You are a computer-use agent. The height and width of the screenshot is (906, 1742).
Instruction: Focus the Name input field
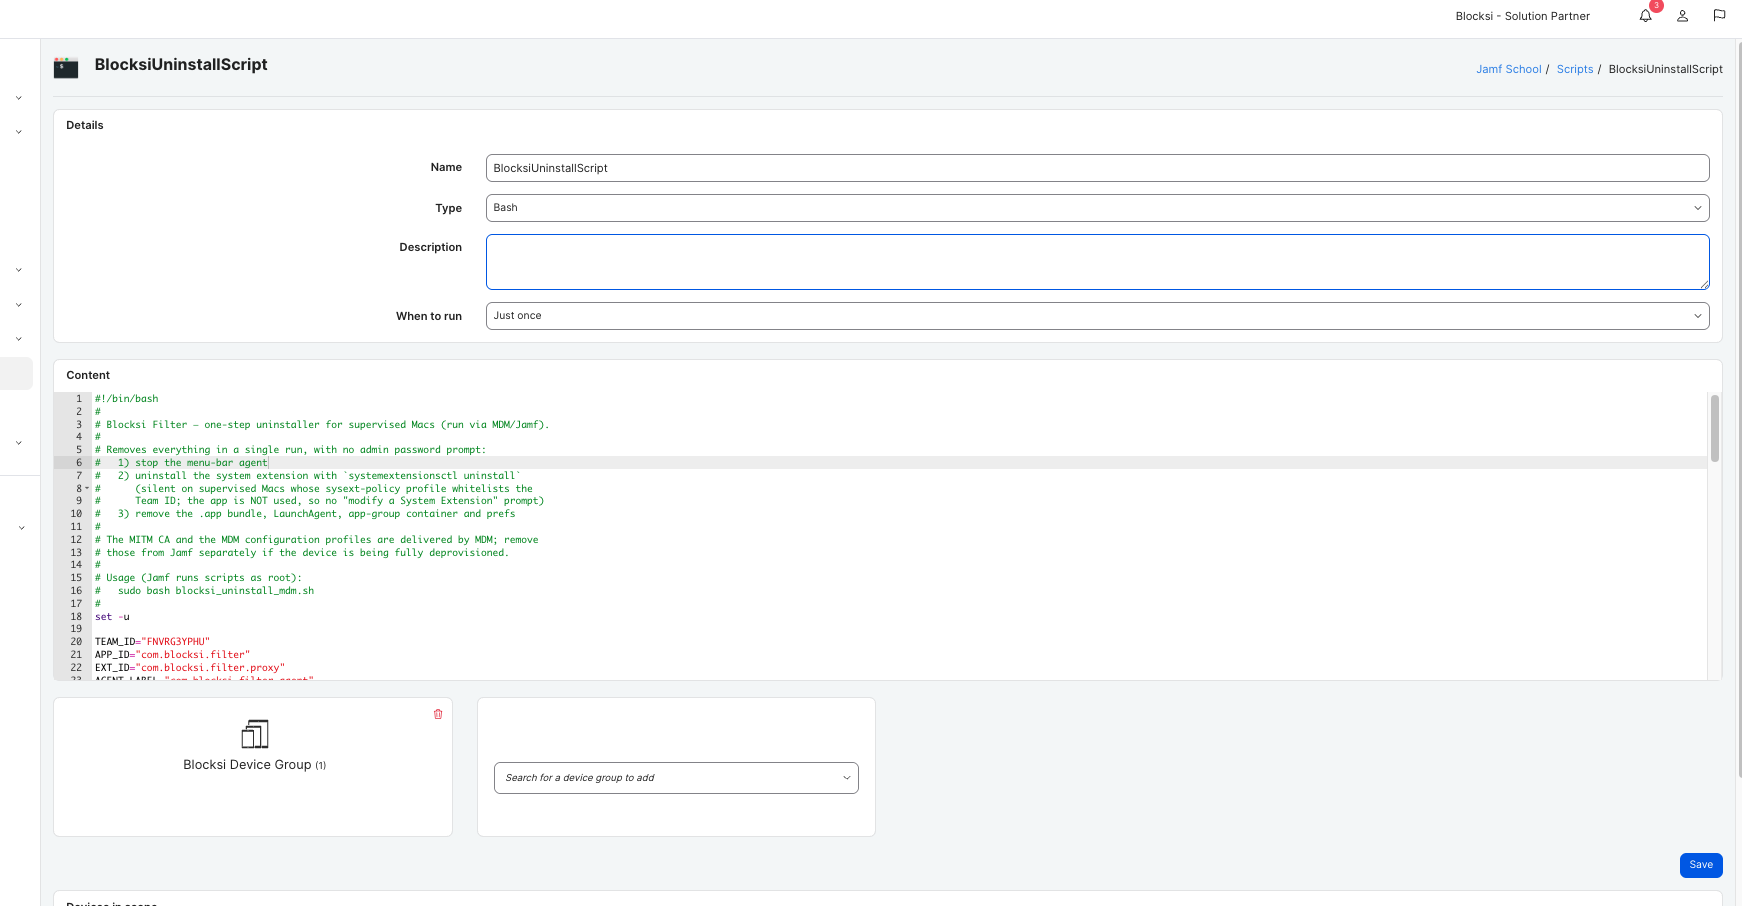coord(1097,168)
